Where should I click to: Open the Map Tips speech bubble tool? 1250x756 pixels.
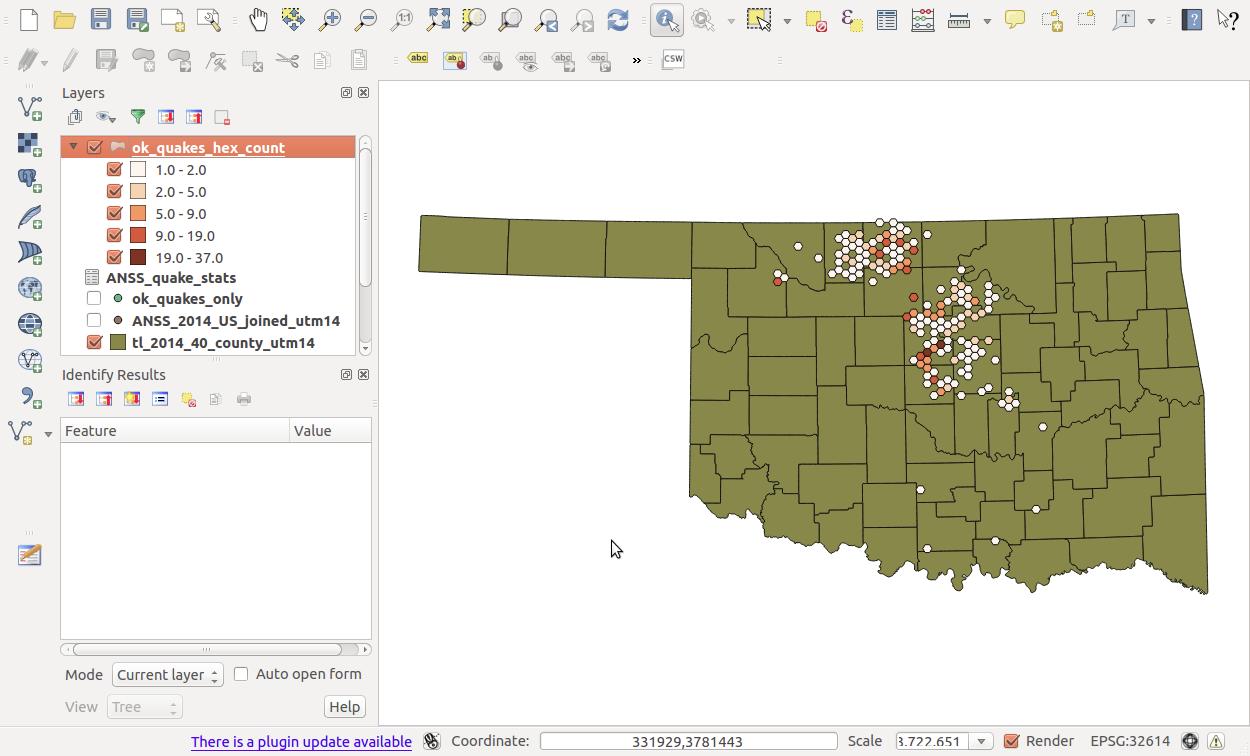(x=1014, y=19)
